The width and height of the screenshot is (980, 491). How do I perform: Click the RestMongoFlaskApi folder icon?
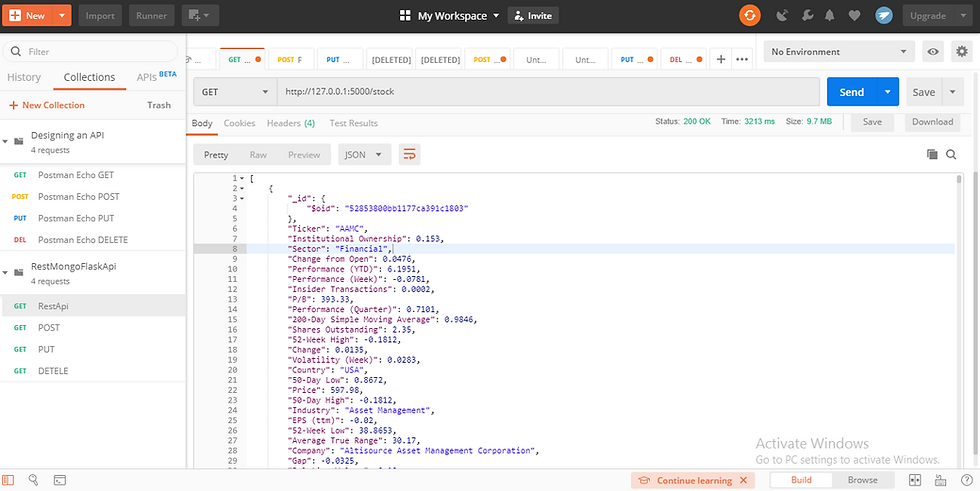[19, 272]
